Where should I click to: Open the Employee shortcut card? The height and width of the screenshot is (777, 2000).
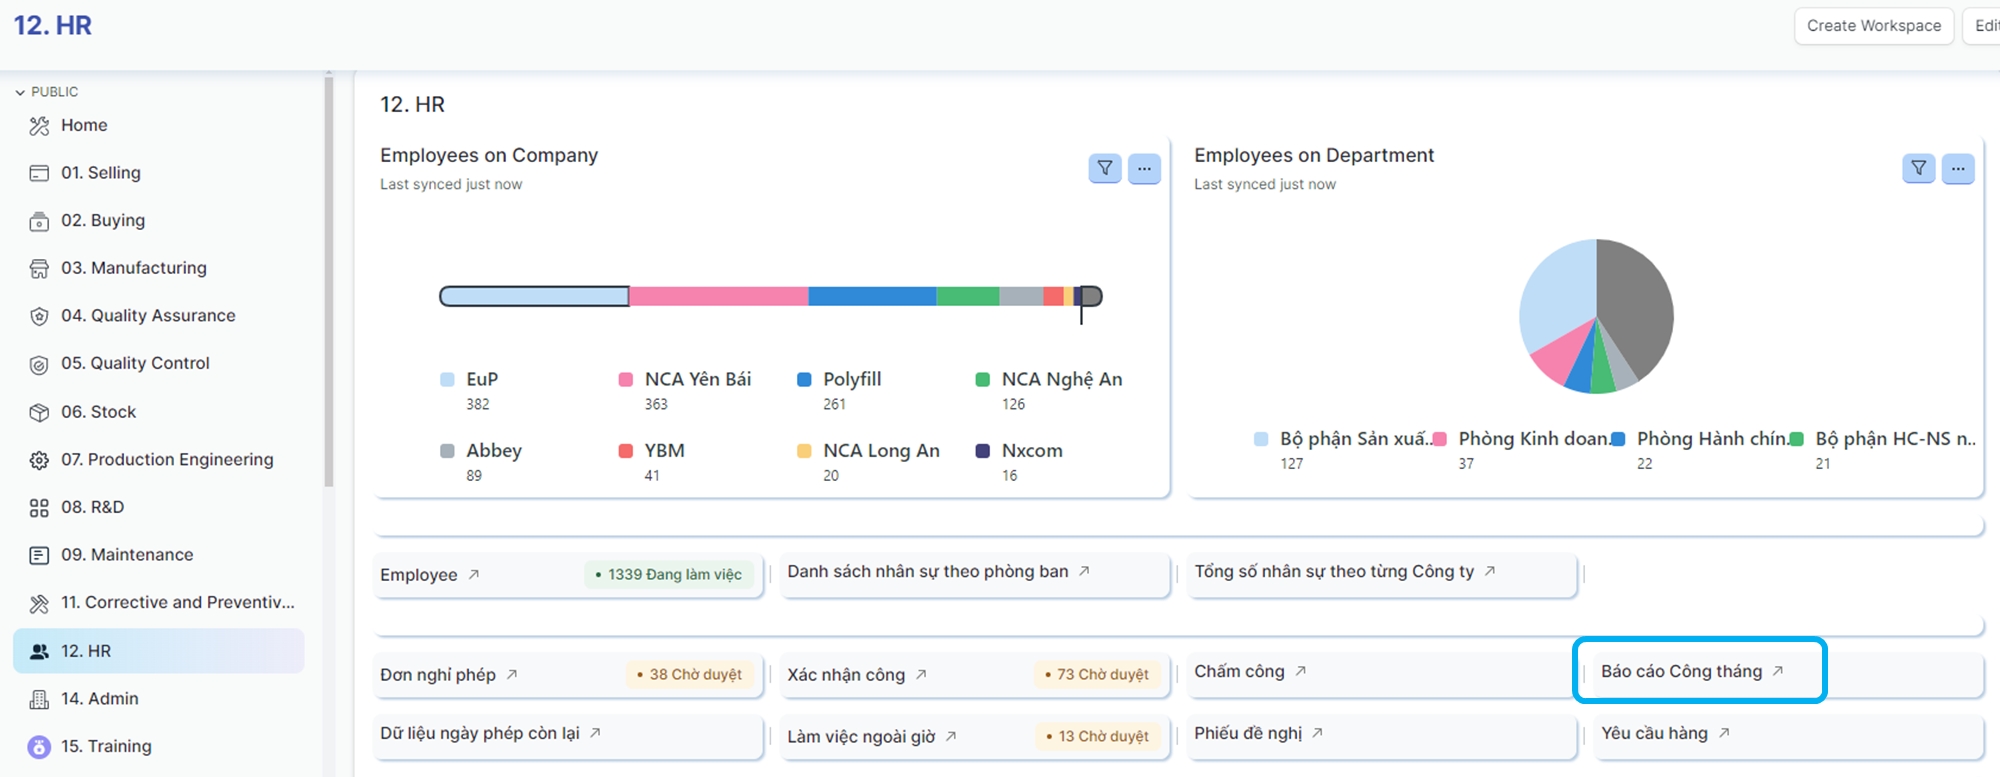coord(419,575)
